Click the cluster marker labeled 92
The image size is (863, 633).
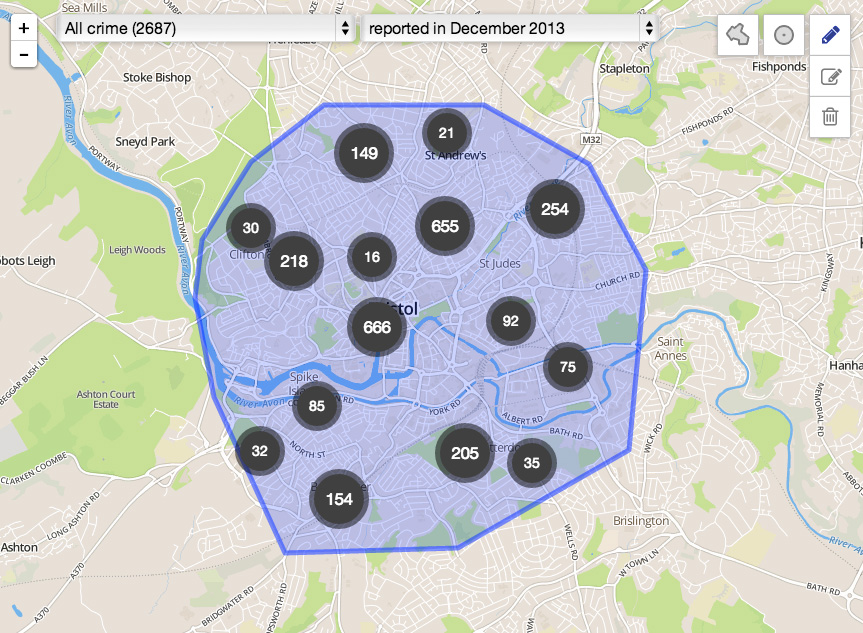pyautogui.click(x=511, y=321)
